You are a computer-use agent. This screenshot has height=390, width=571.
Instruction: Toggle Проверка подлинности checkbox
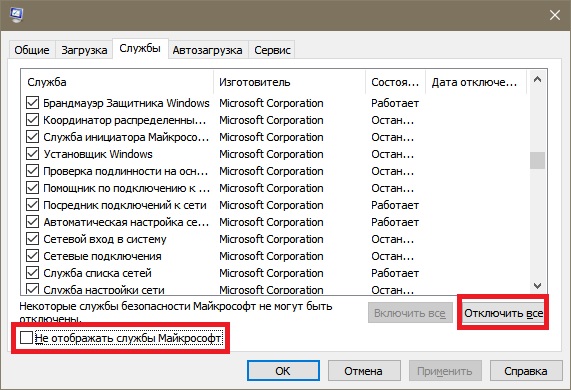click(32, 171)
